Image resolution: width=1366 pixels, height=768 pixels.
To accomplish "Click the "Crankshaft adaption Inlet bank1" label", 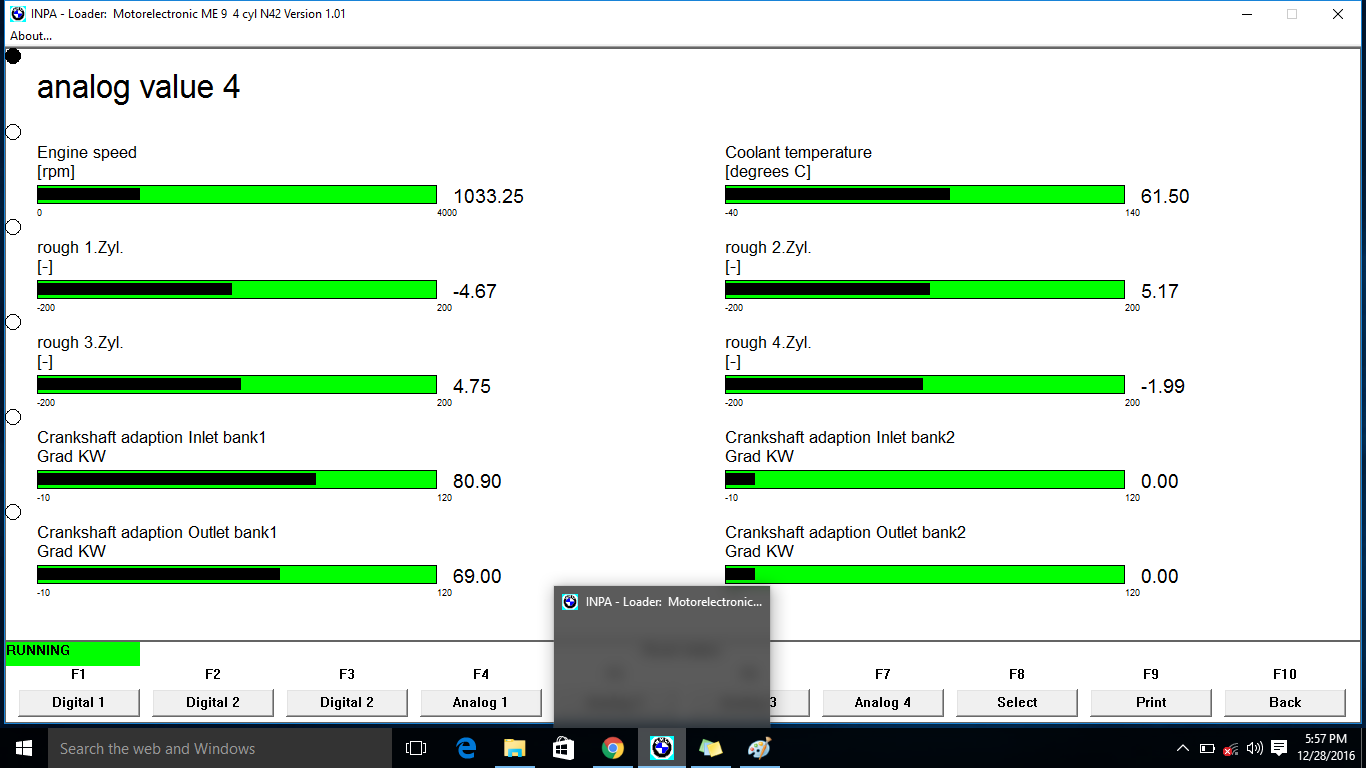I will click(x=152, y=438).
